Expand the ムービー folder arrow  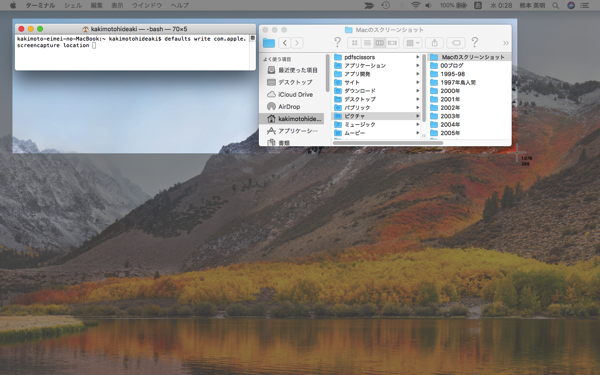[x=417, y=133]
